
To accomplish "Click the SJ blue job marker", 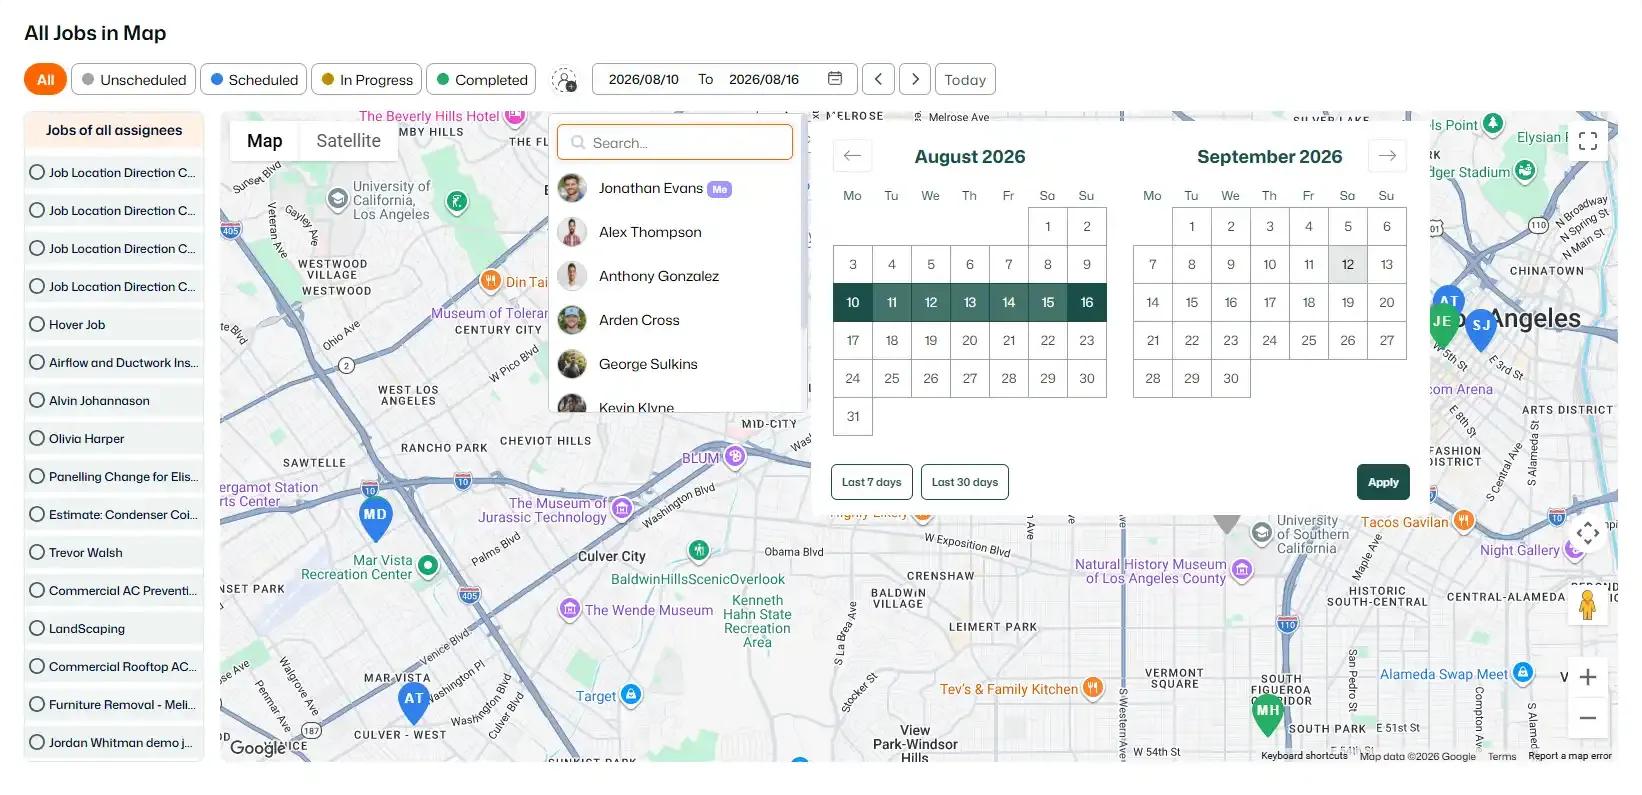I will point(1481,327).
